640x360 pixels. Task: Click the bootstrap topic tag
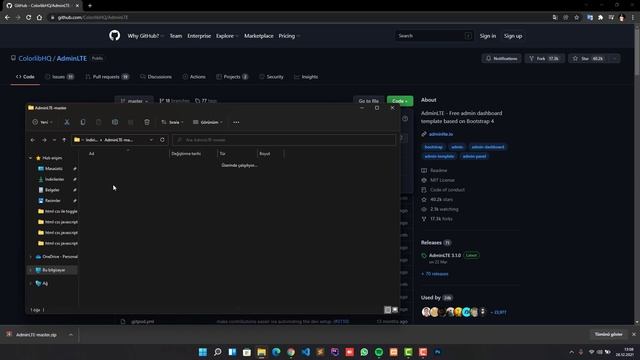pos(433,147)
